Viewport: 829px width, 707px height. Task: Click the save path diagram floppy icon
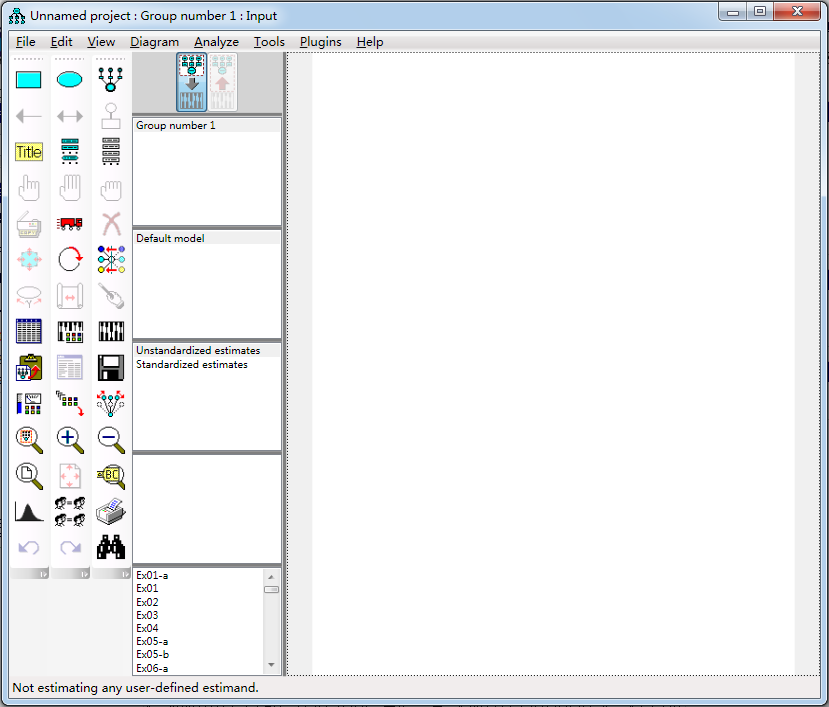pos(111,368)
